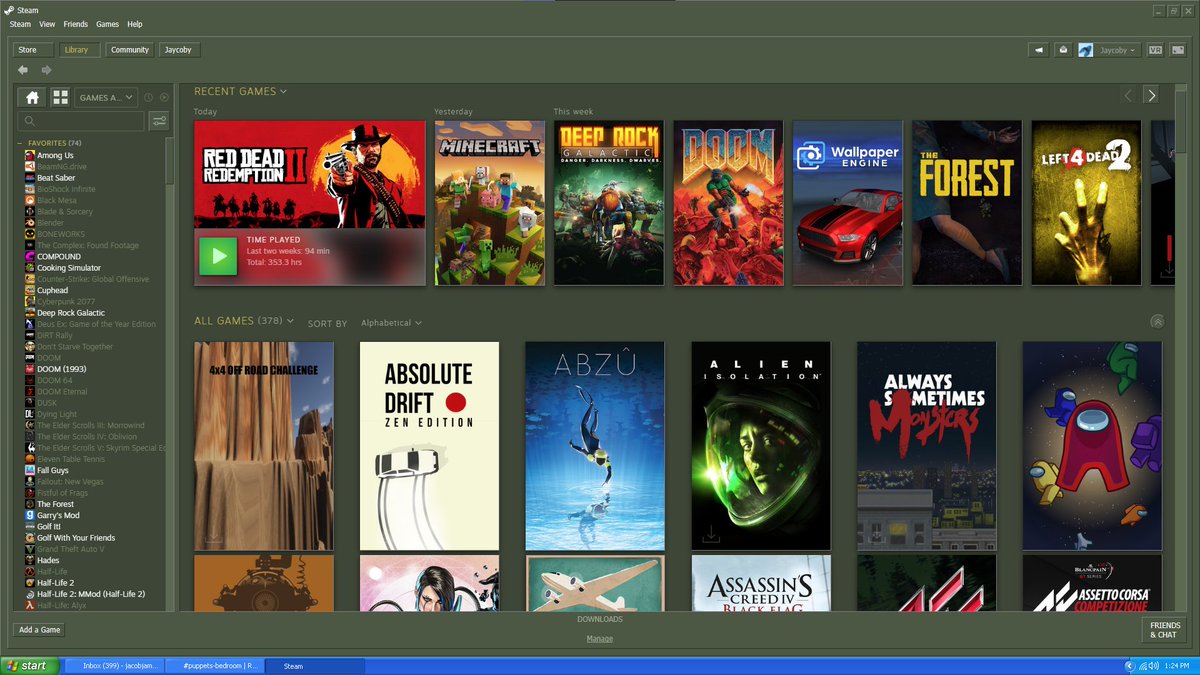Click the Add a Game button
Screen dimensions: 1200x675
pyautogui.click(x=40, y=630)
